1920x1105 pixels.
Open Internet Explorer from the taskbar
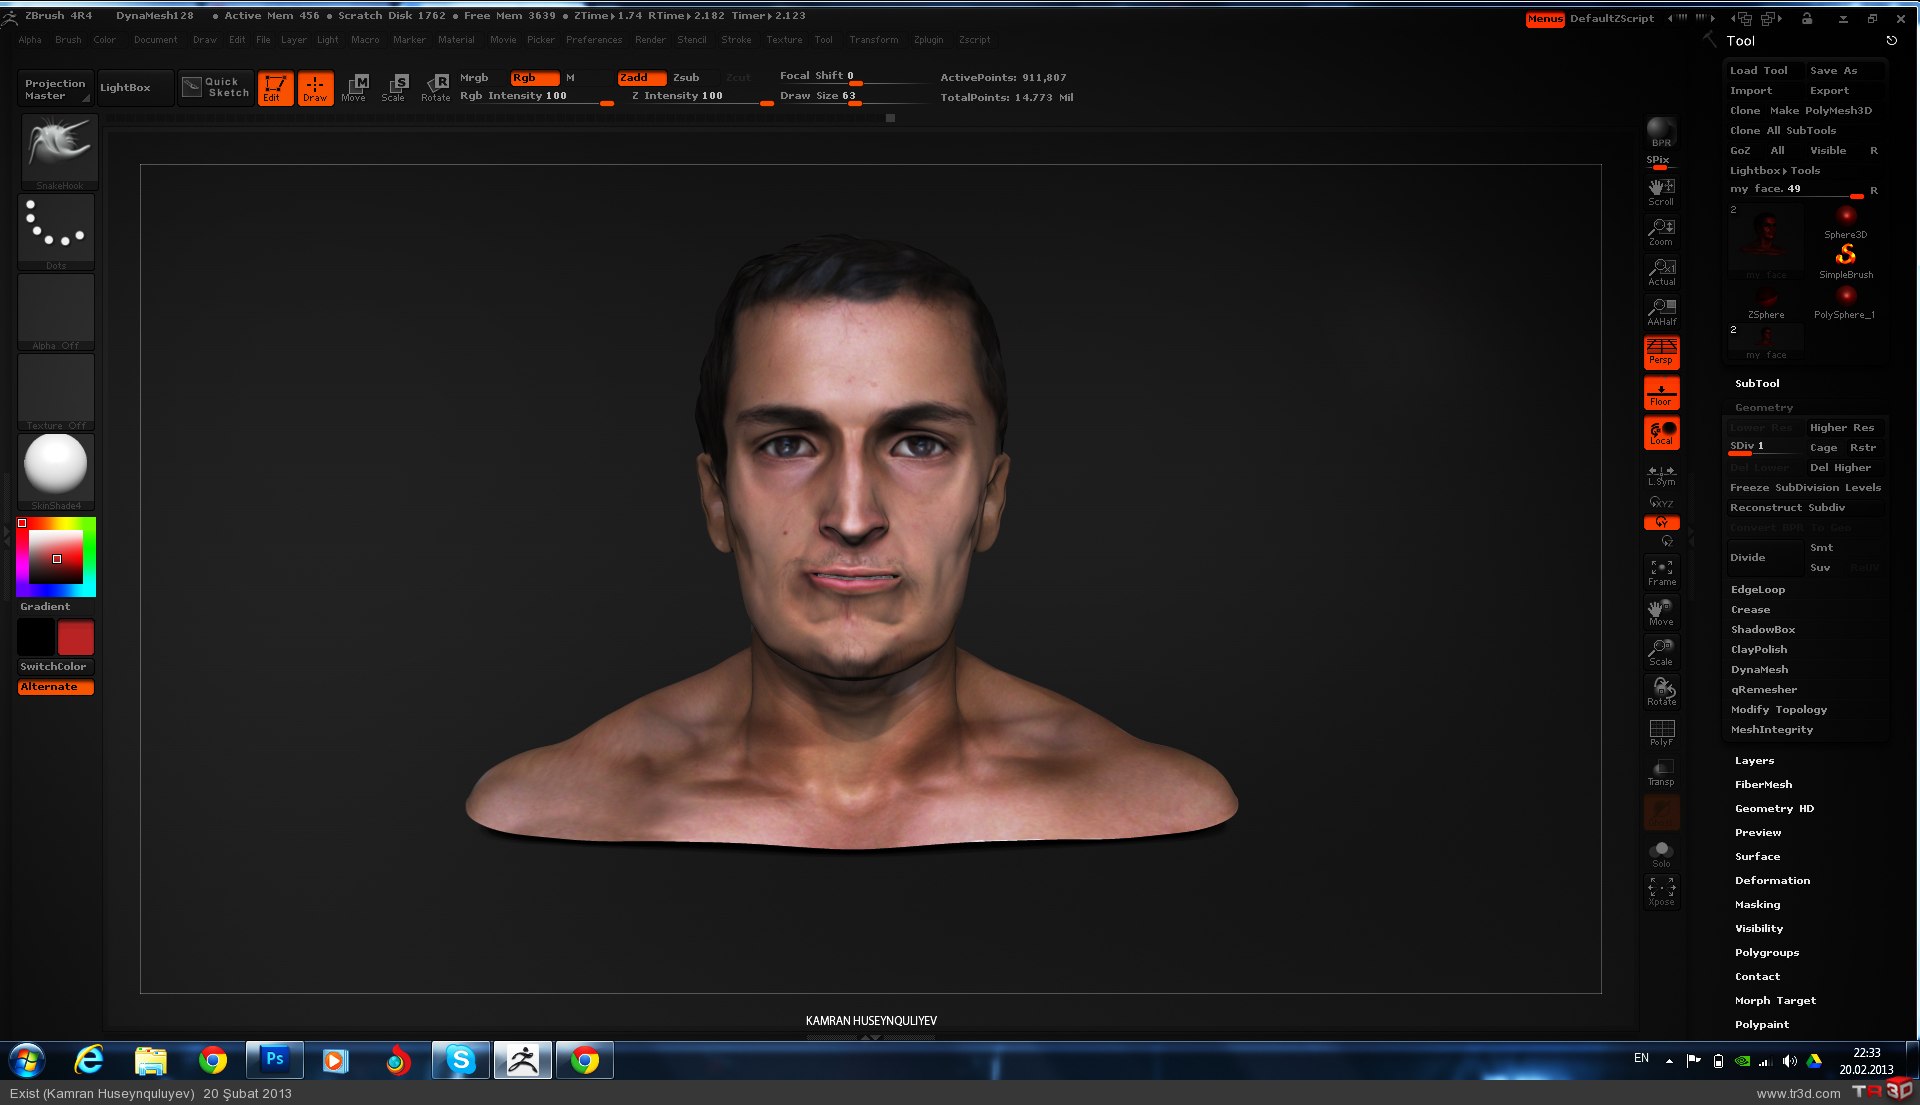coord(90,1060)
